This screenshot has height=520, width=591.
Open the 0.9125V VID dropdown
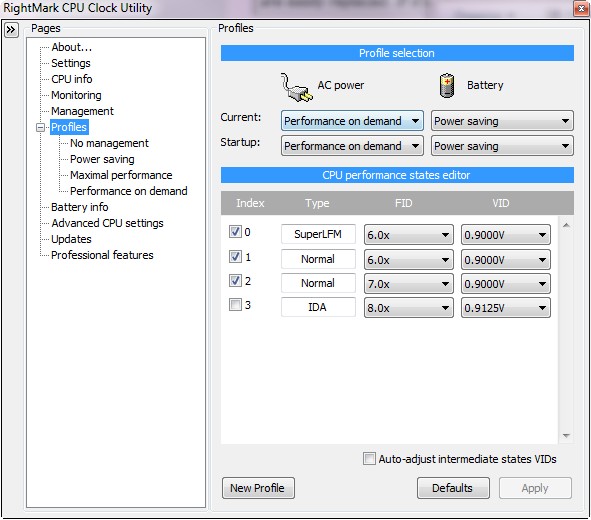pos(505,308)
